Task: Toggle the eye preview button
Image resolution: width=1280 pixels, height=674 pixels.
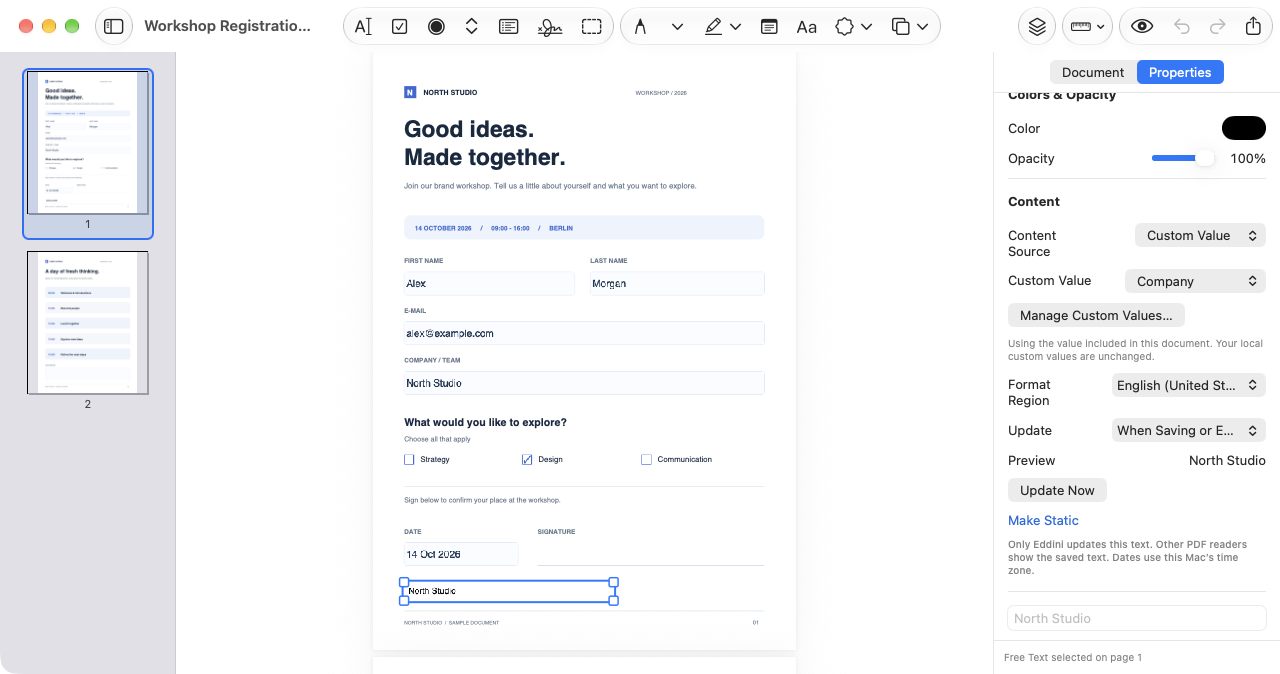Action: 1142,27
